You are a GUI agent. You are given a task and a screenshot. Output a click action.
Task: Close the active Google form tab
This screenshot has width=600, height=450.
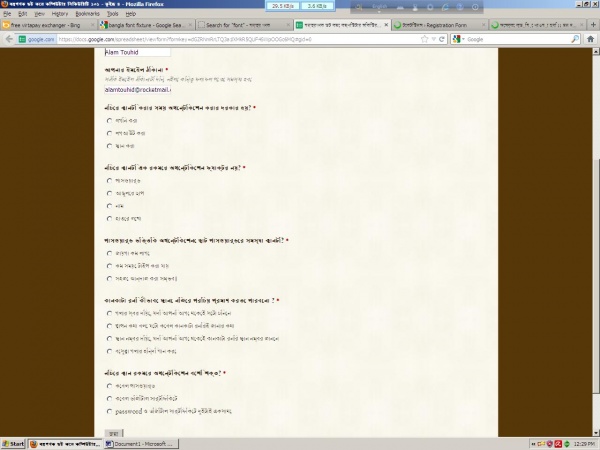pyautogui.click(x=386, y=25)
